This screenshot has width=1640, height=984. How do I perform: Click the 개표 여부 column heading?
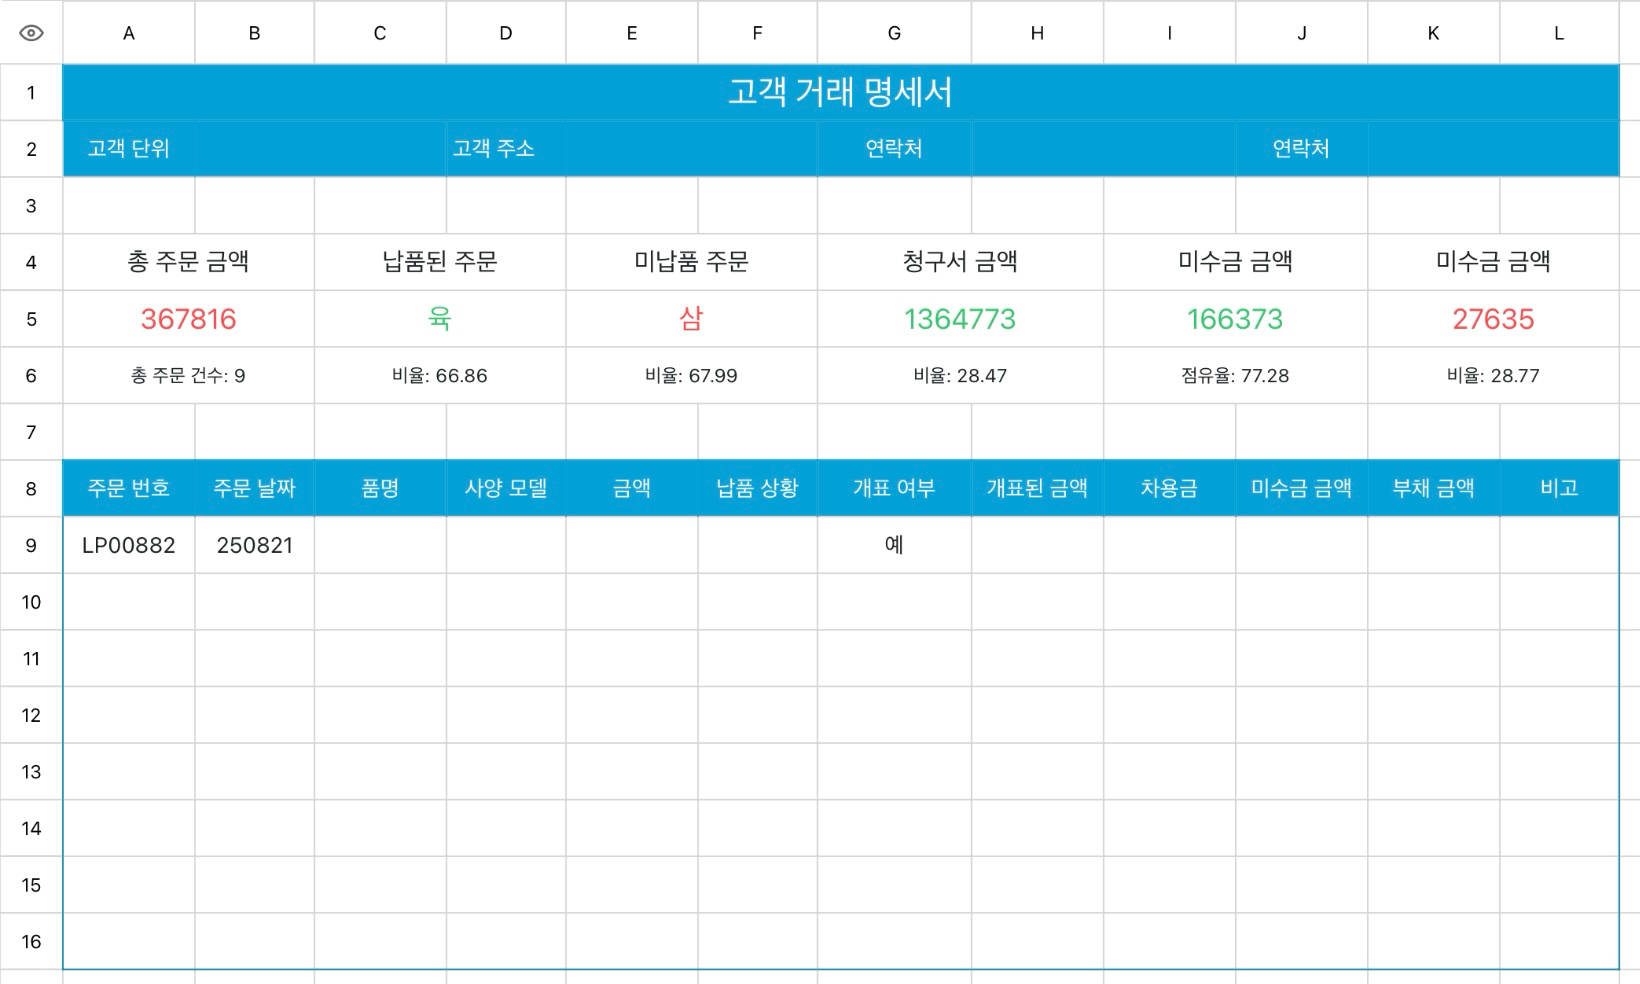click(x=895, y=488)
